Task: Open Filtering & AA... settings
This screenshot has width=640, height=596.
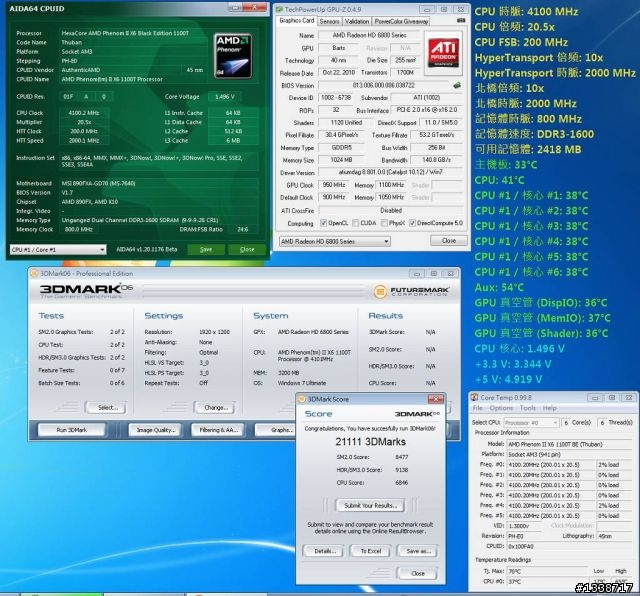Action: [218, 430]
